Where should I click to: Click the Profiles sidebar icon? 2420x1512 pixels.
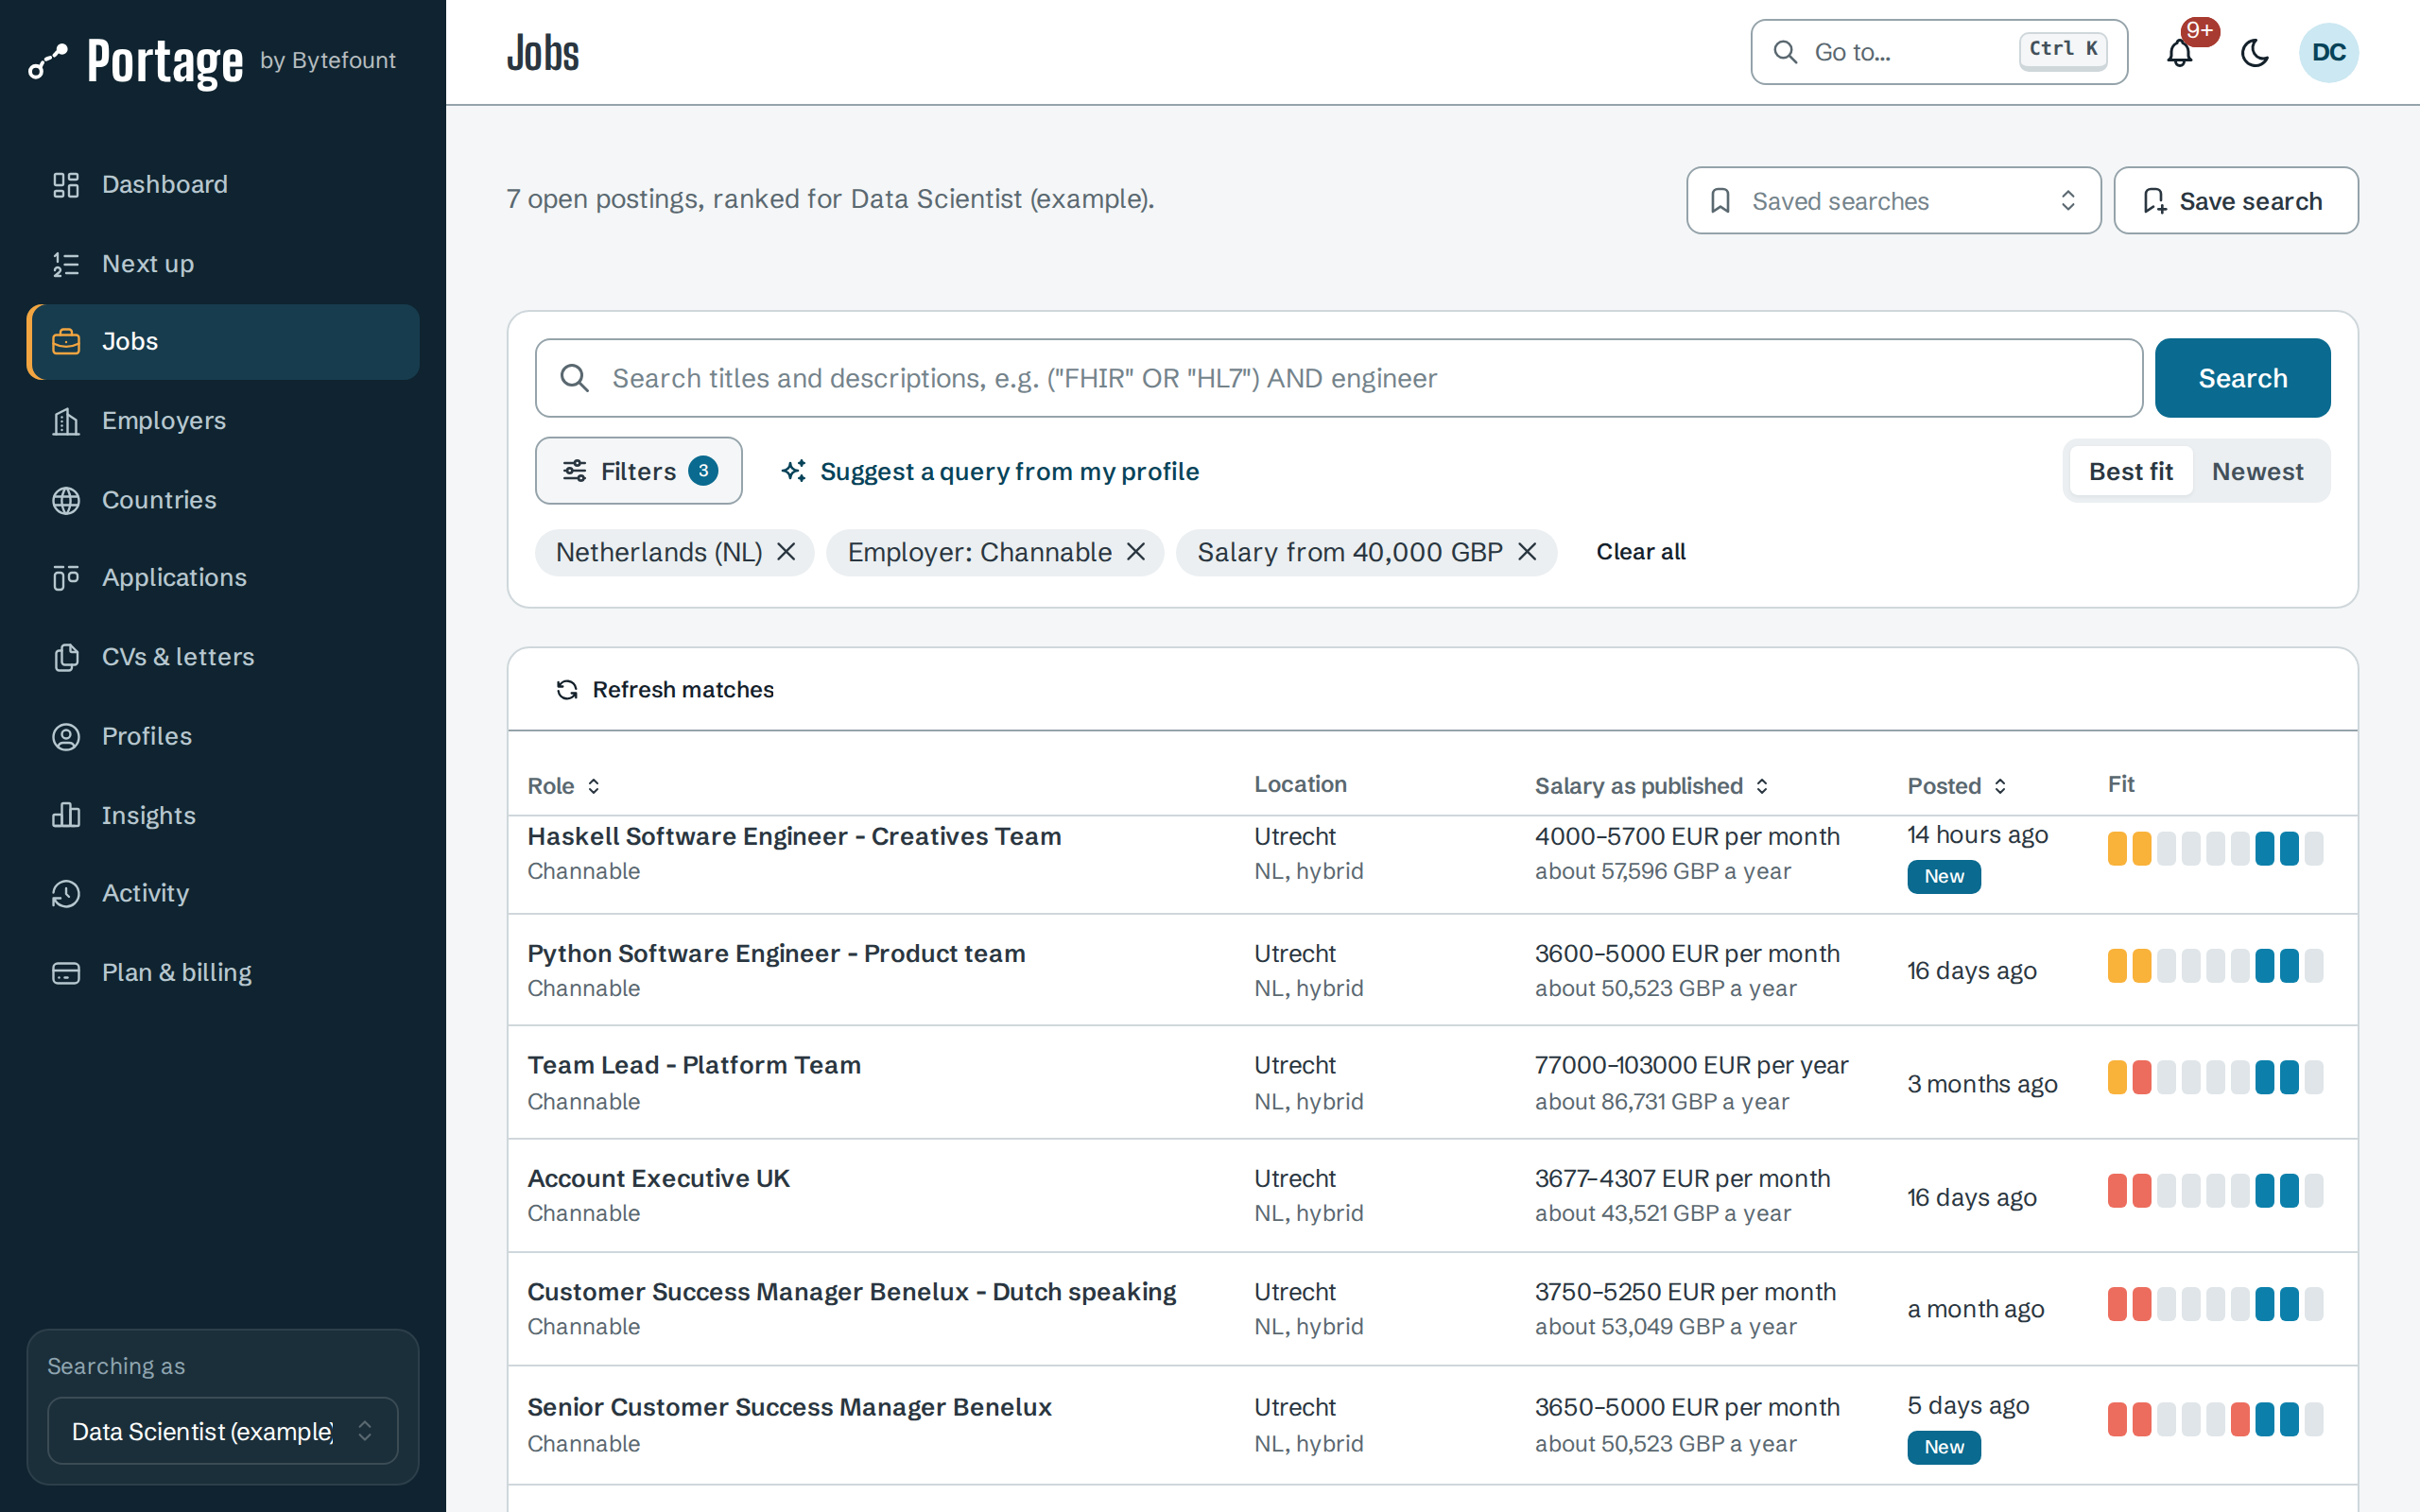point(66,736)
